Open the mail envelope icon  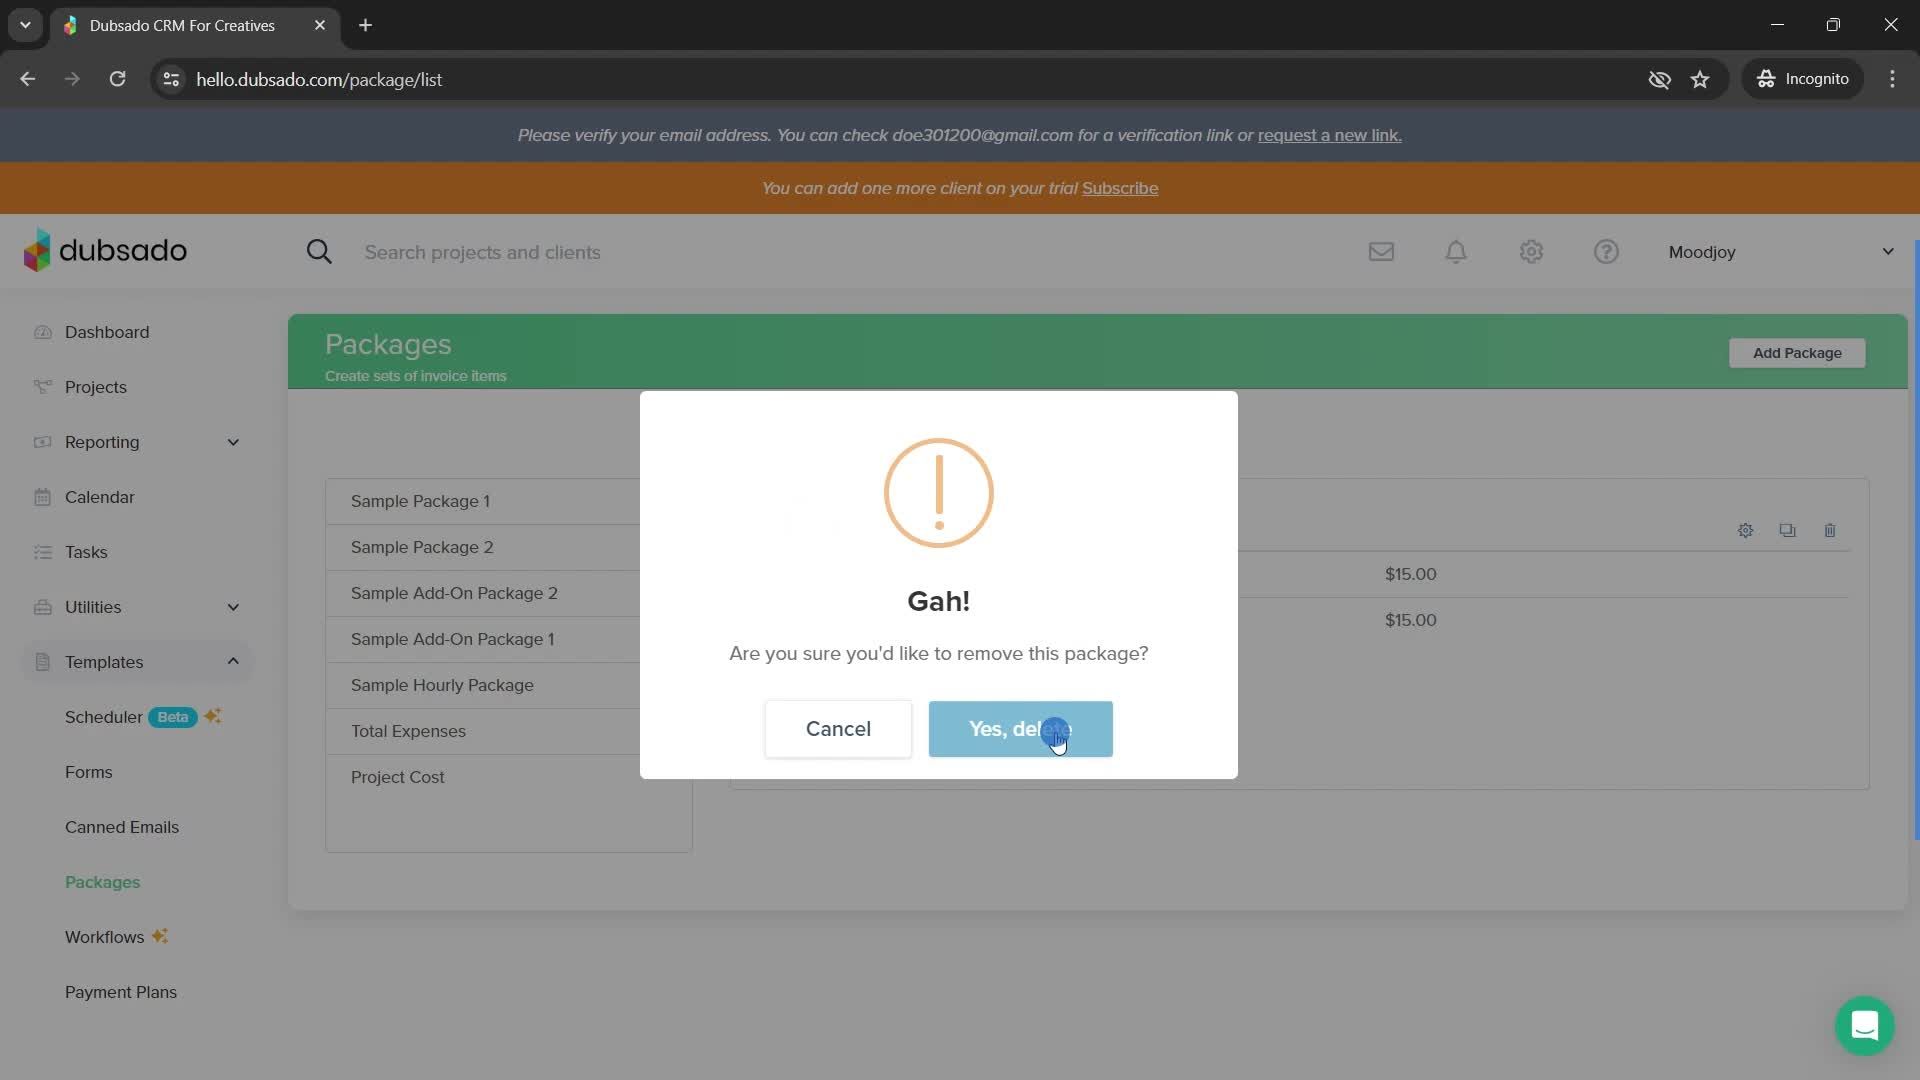click(1381, 252)
